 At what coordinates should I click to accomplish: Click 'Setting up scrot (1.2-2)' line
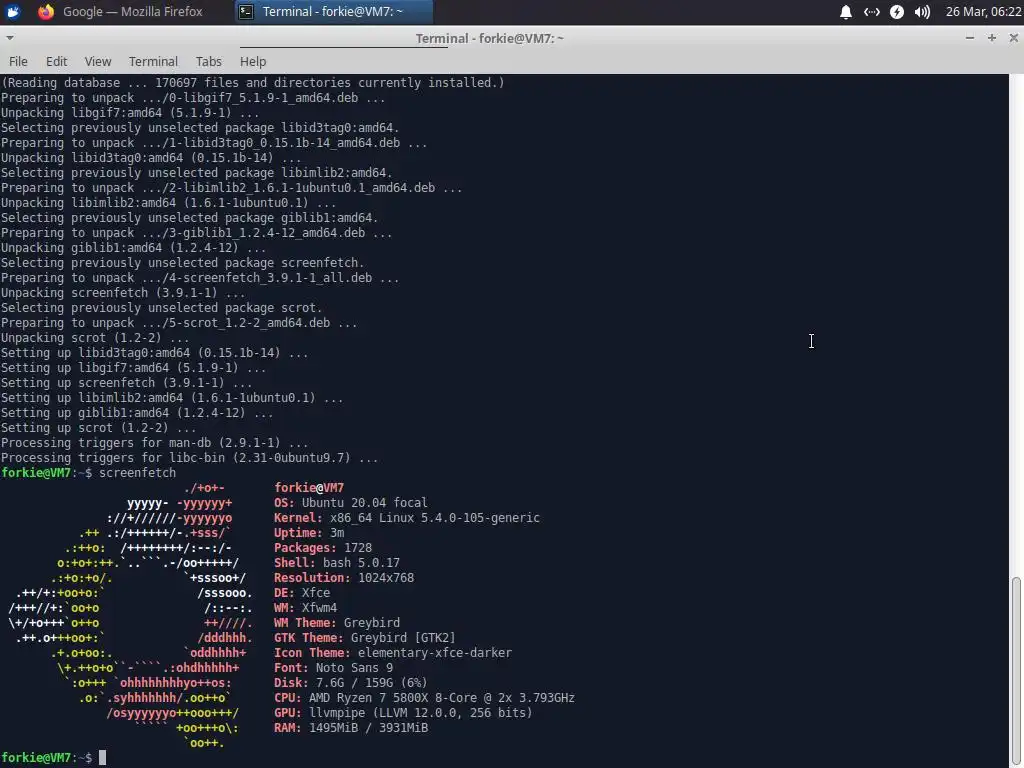pyautogui.click(x=98, y=428)
